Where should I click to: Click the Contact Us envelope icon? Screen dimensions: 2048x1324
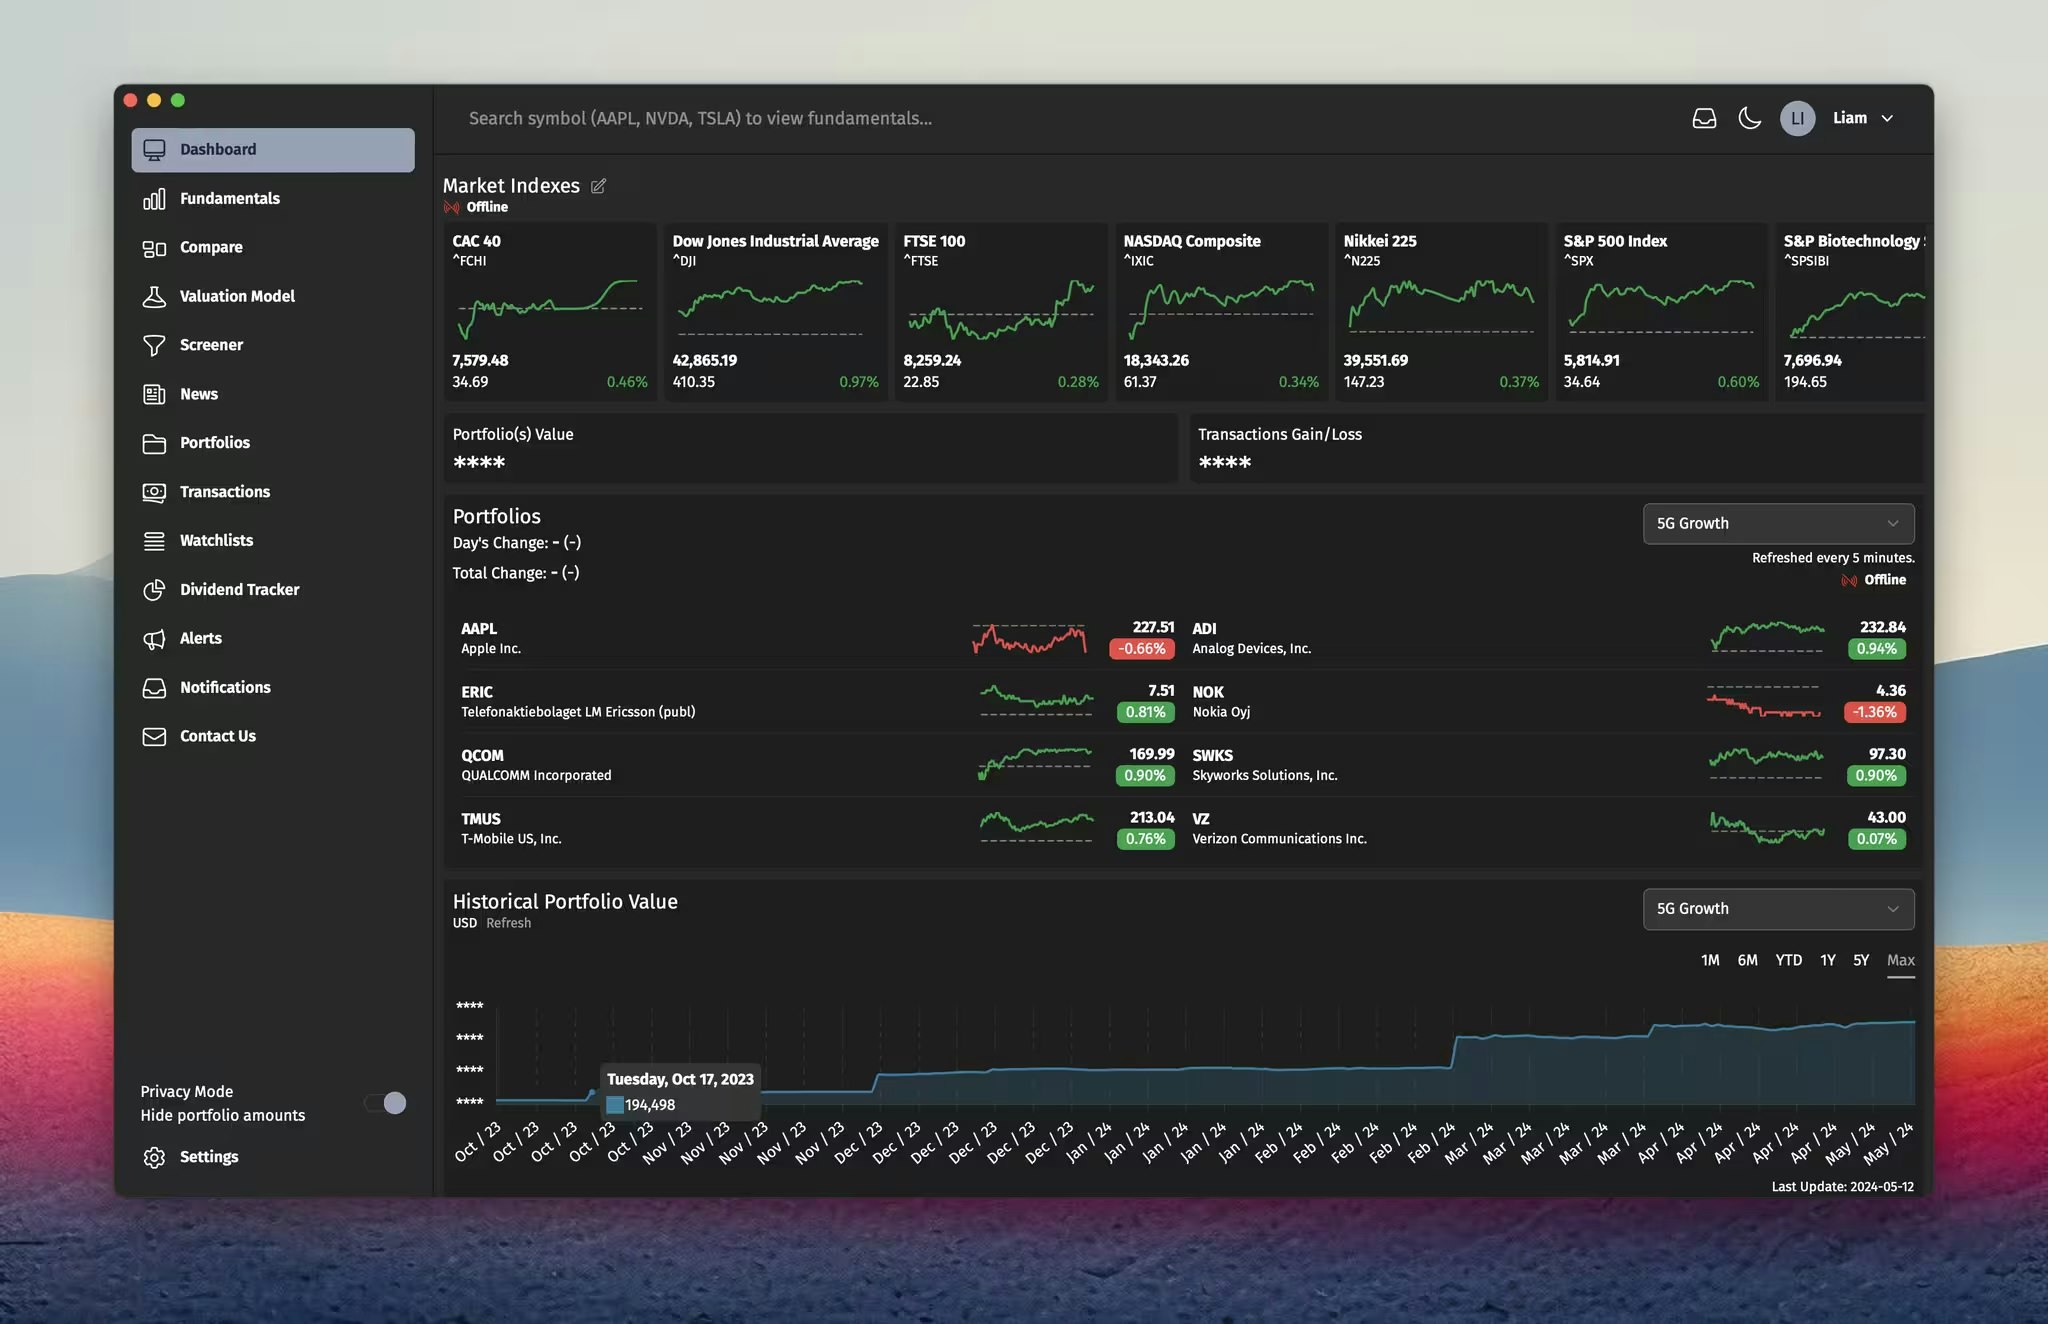click(154, 737)
